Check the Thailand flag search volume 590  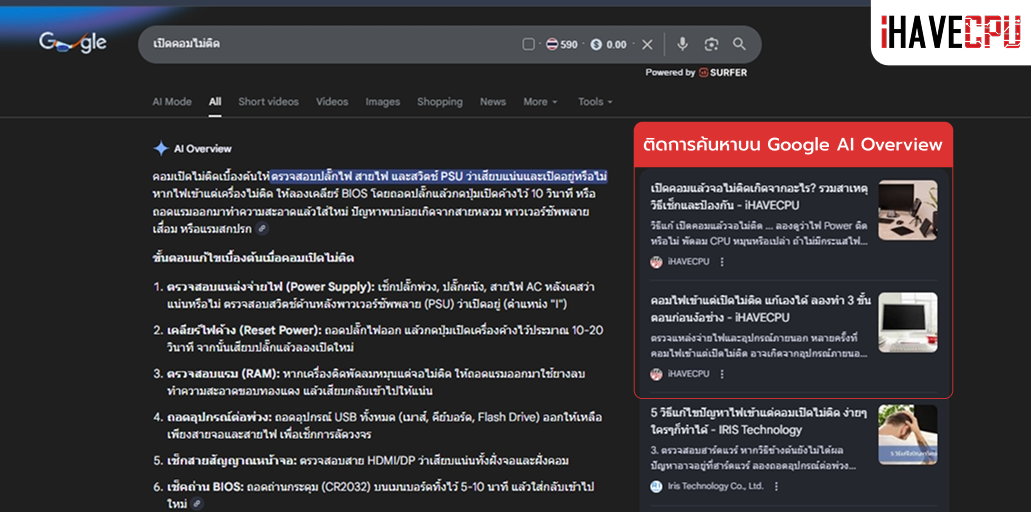561,44
